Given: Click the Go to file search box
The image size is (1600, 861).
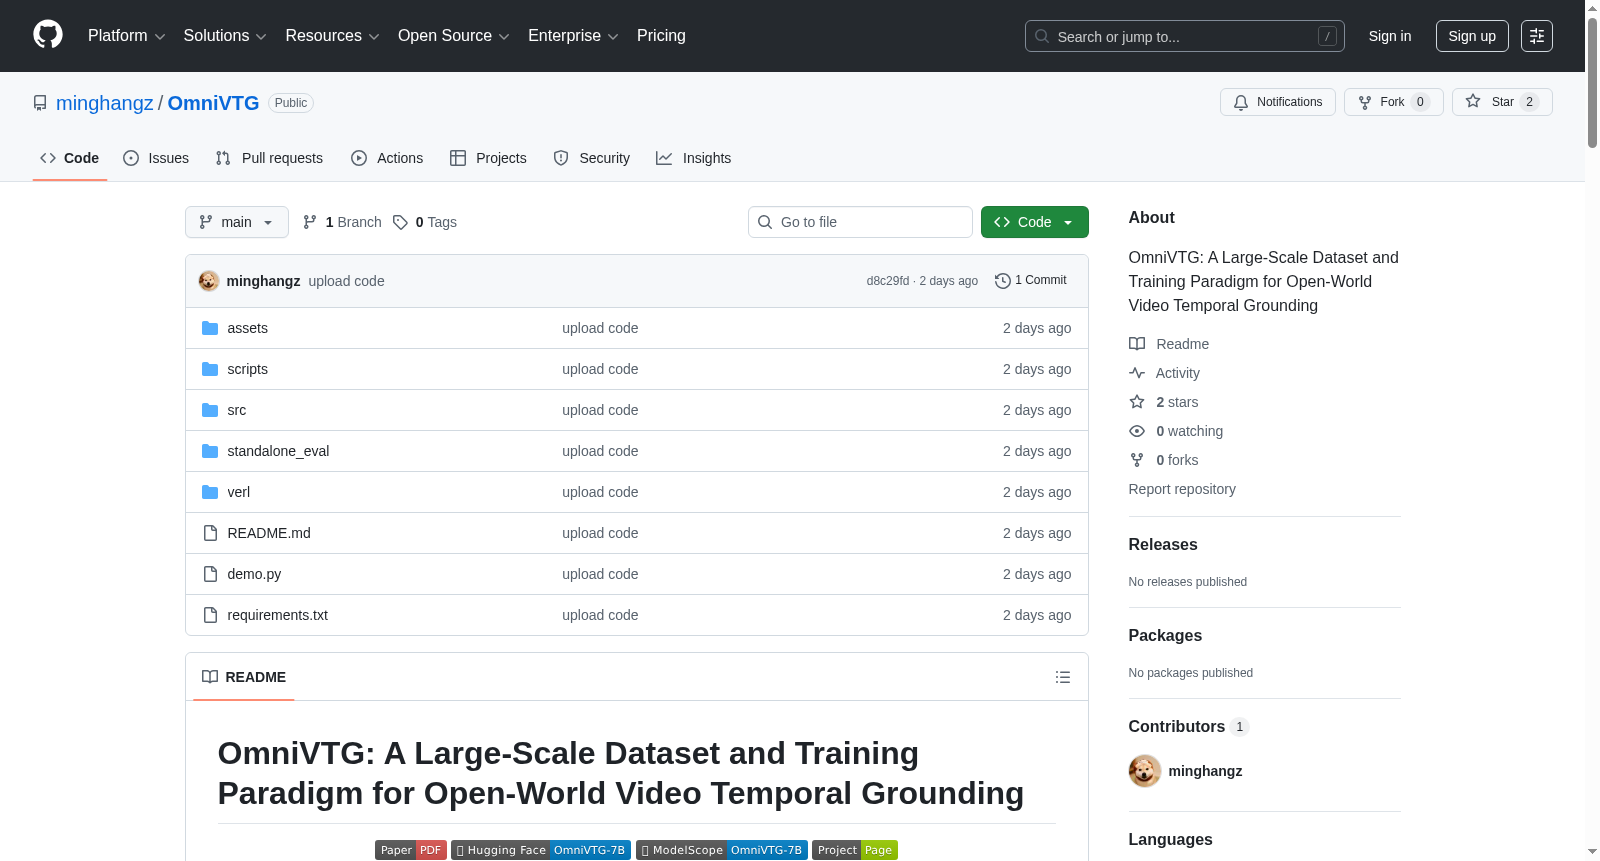Looking at the screenshot, I should pyautogui.click(x=860, y=222).
